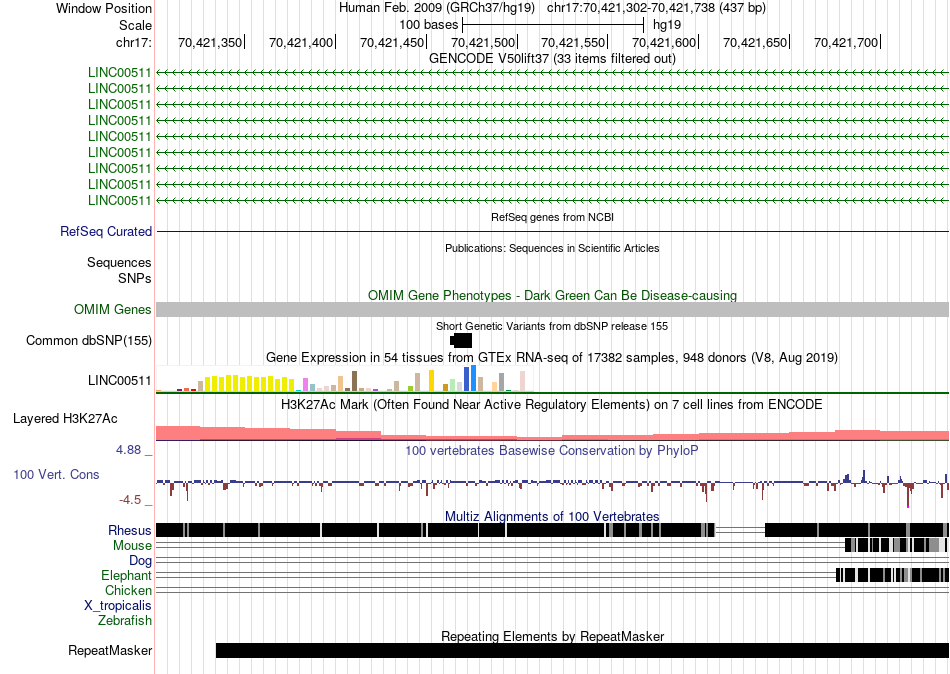Open the OMIM Gene Phenotypes track title

point(552,295)
